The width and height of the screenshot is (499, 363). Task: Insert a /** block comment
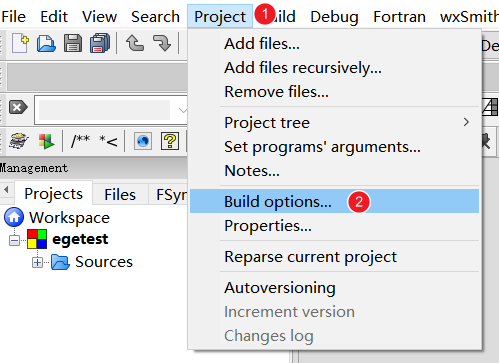80,141
